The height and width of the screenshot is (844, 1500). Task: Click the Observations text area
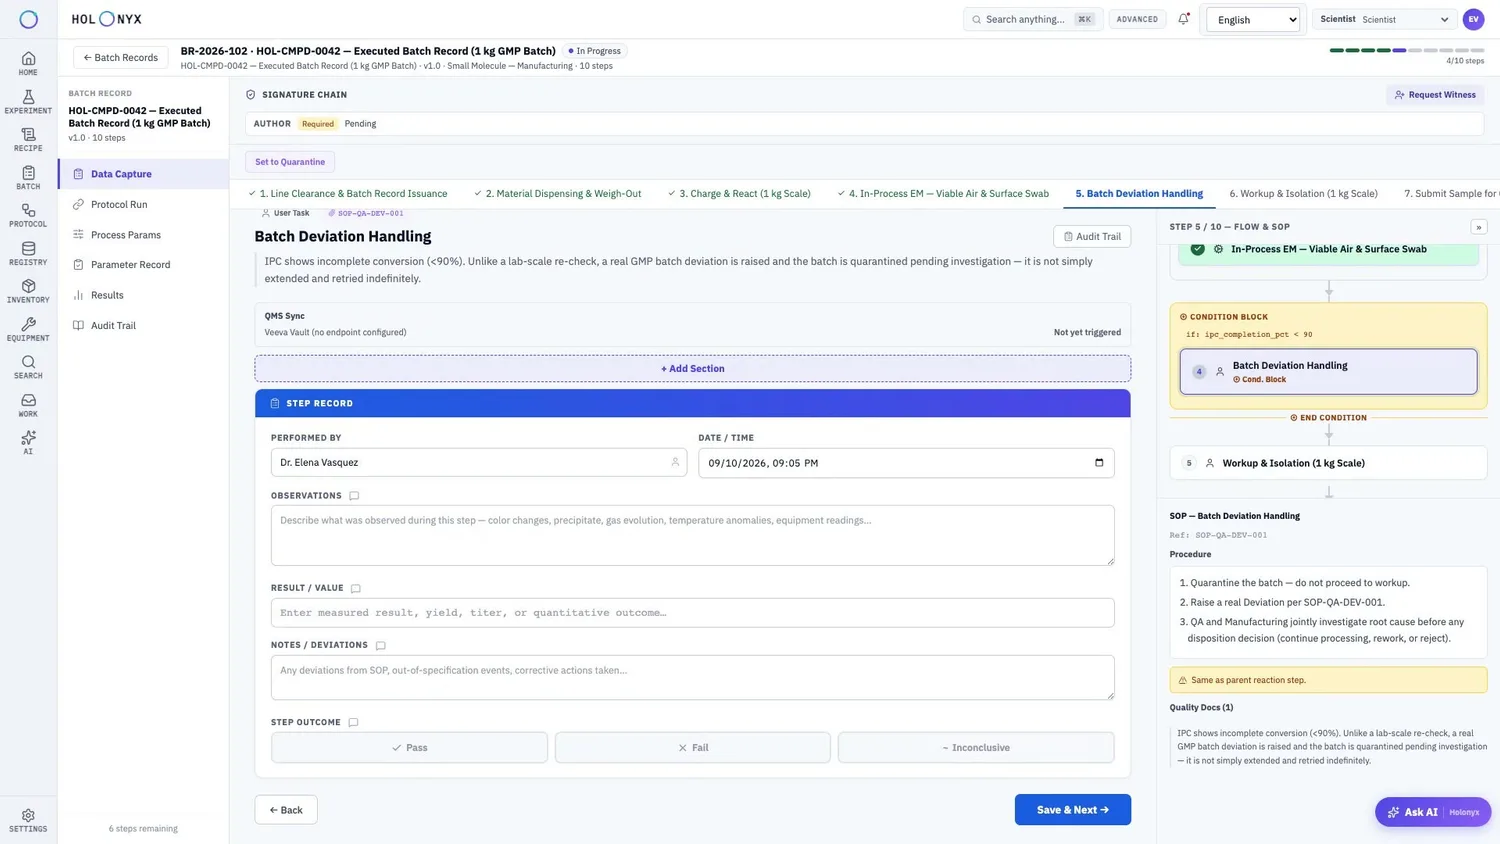(692, 535)
